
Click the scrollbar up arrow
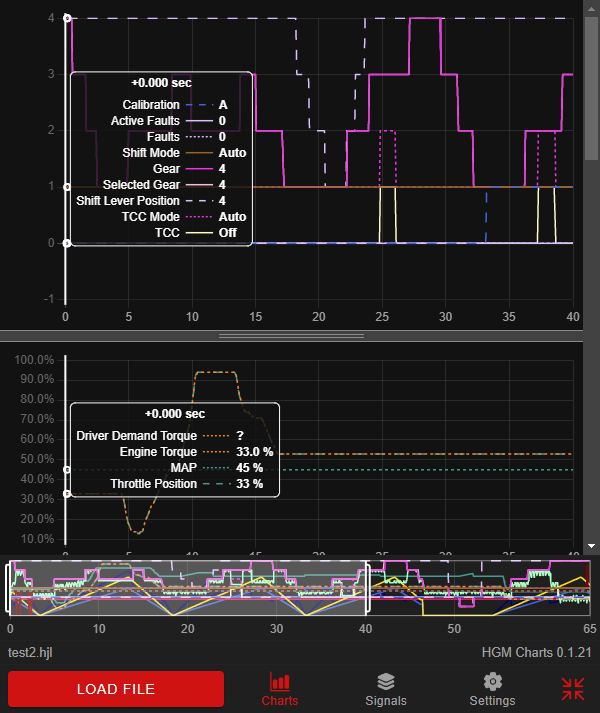pos(592,7)
